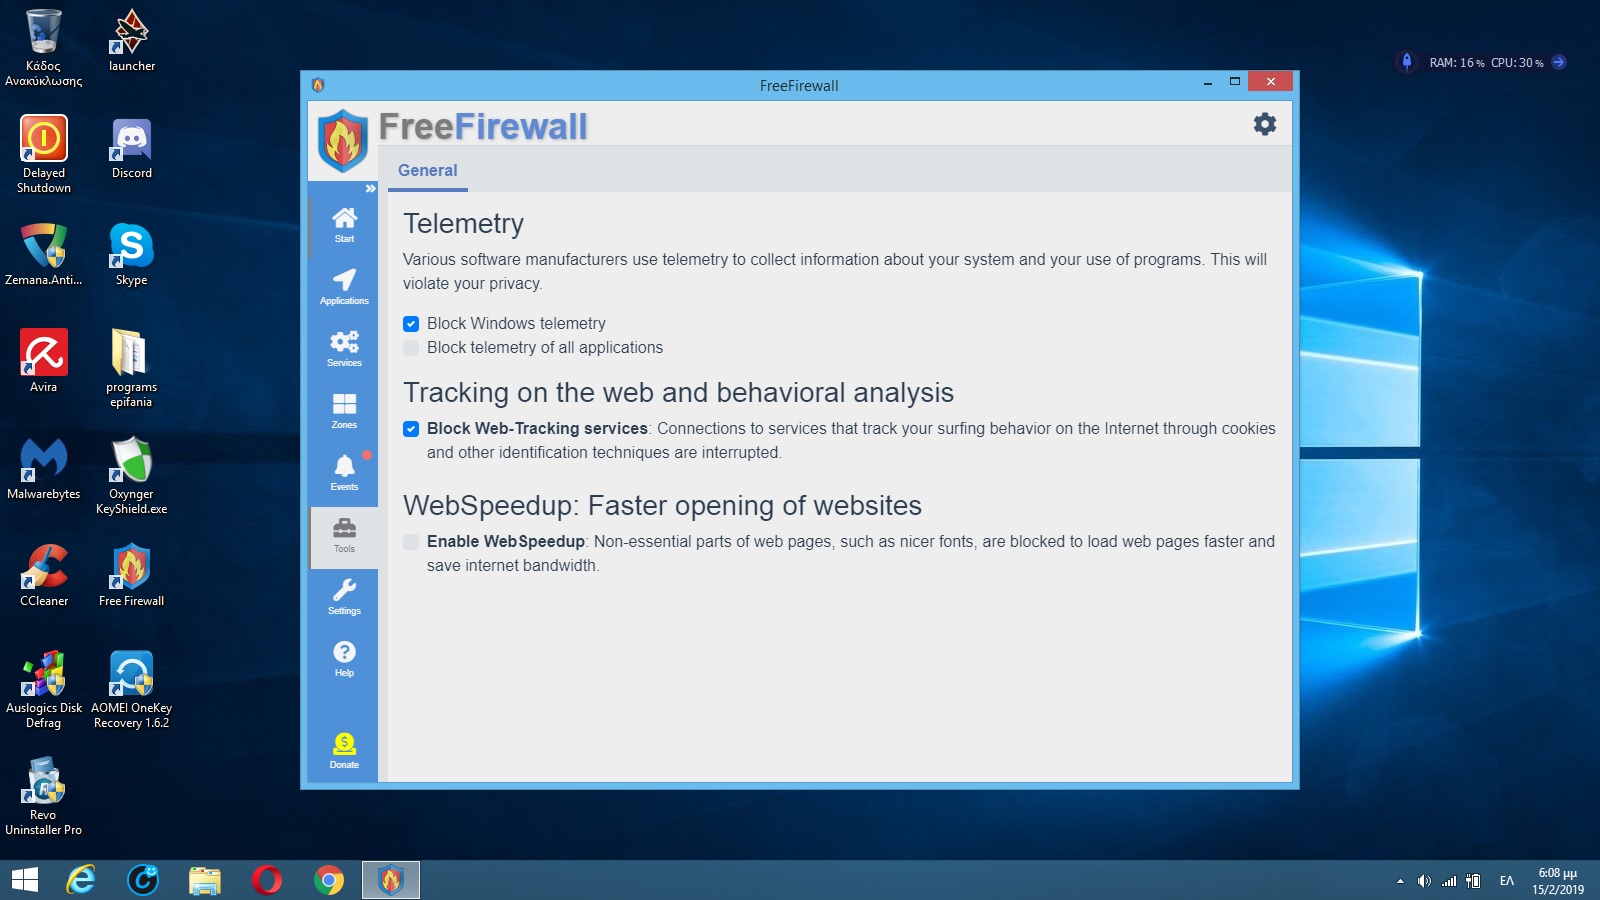The width and height of the screenshot is (1600, 900).
Task: Click the FreeFirewall taskbar button
Action: [391, 880]
